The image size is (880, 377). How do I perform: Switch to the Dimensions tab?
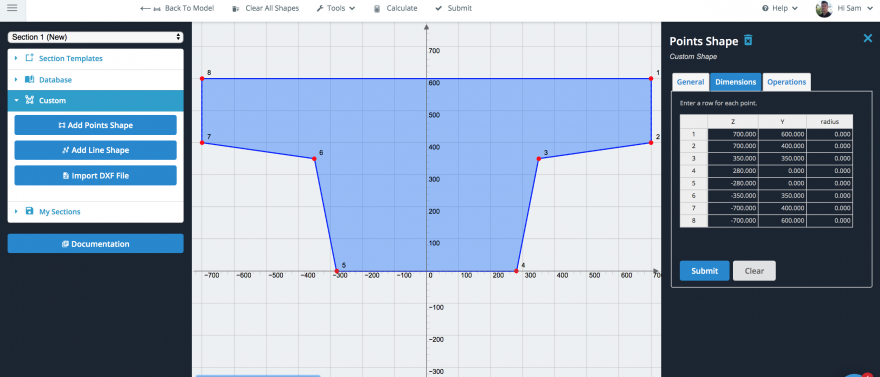pyautogui.click(x=736, y=82)
